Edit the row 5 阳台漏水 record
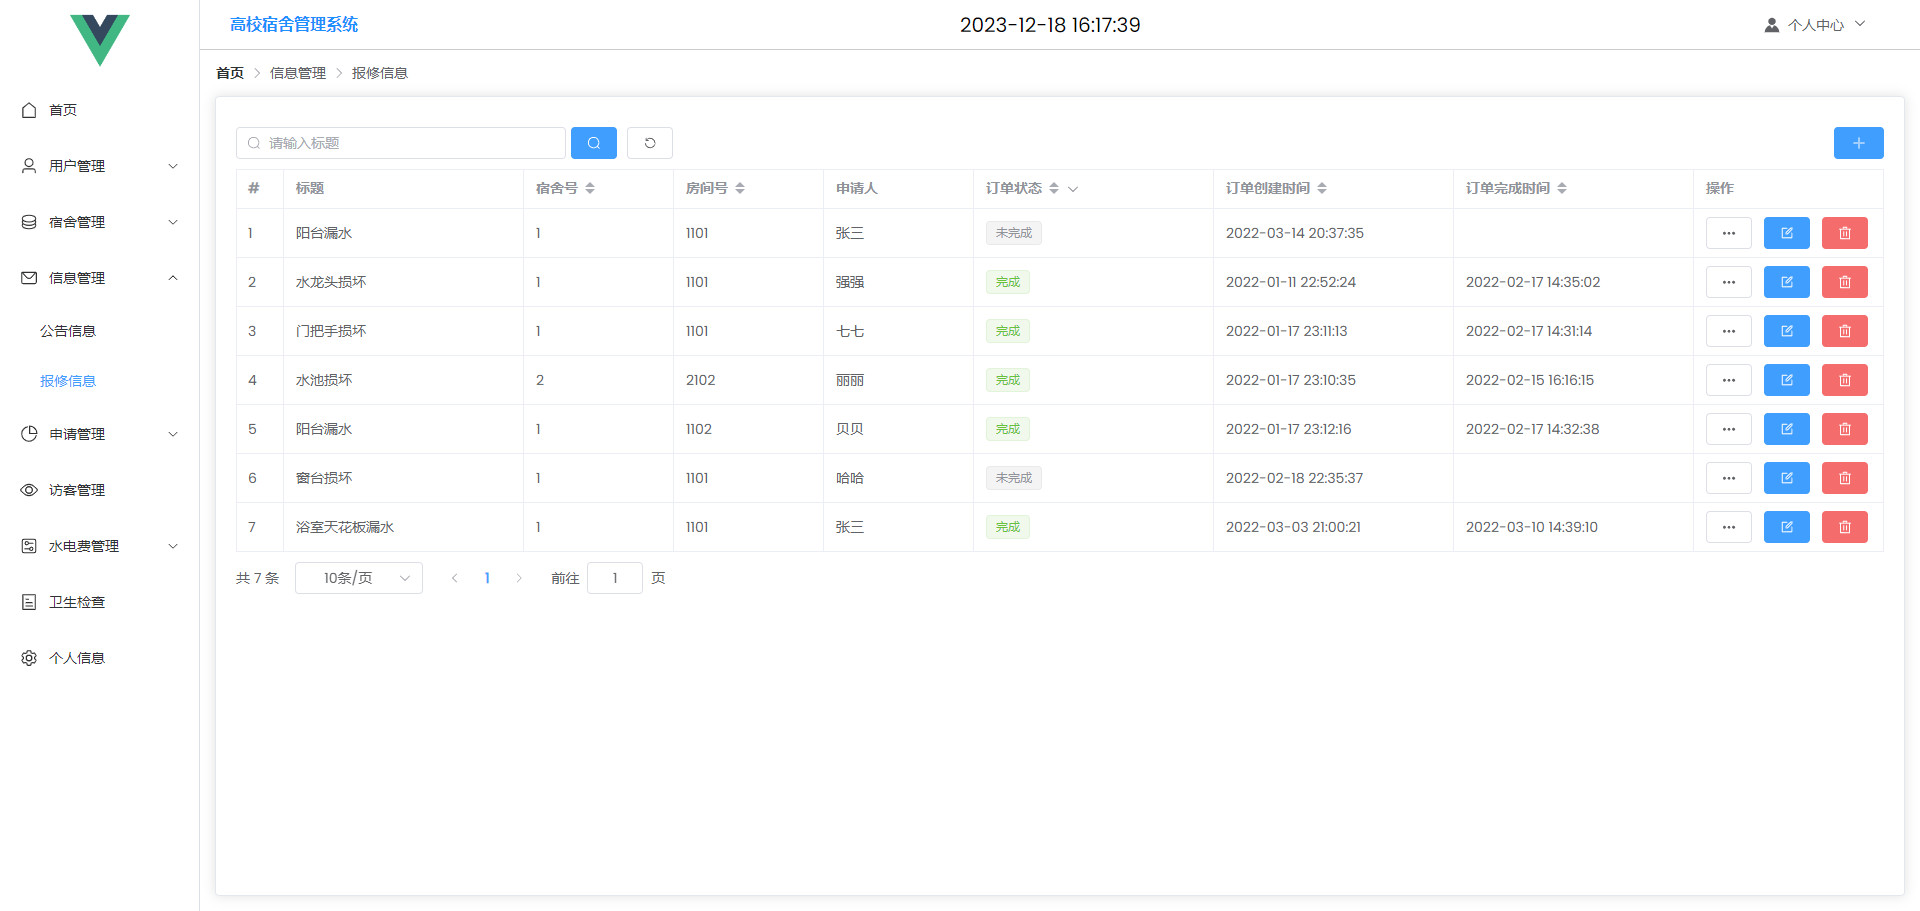This screenshot has width=1920, height=911. pos(1786,429)
